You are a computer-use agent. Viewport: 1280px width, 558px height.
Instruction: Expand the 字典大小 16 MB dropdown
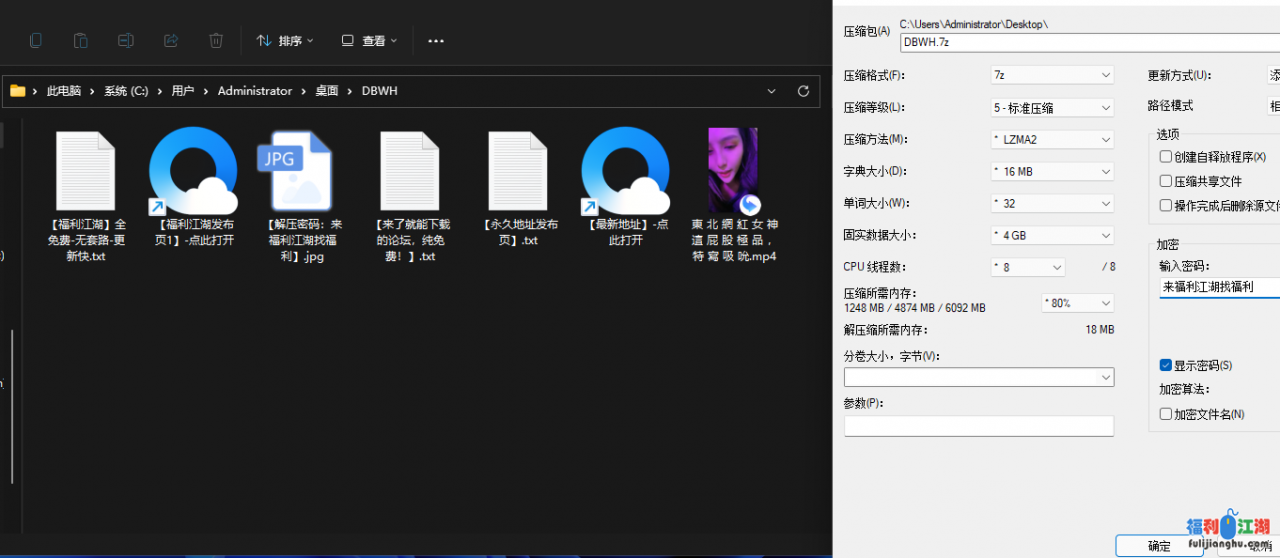1051,171
